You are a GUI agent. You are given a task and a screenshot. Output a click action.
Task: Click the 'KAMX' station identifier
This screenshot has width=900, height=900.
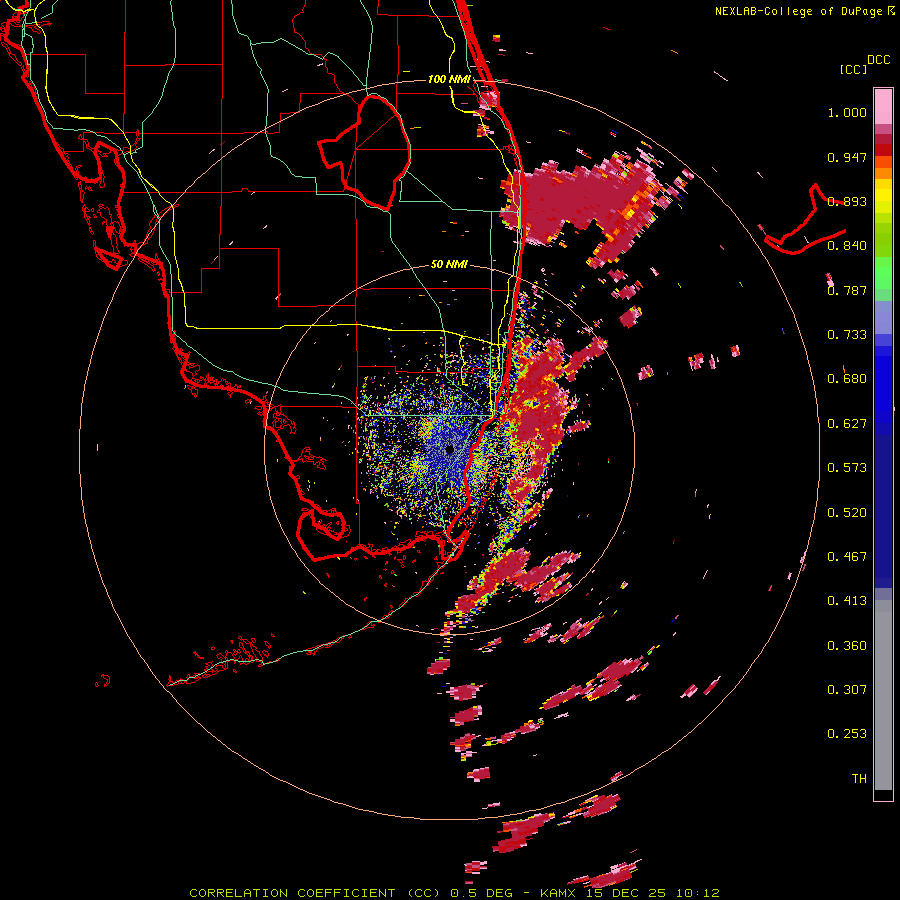(x=559, y=893)
